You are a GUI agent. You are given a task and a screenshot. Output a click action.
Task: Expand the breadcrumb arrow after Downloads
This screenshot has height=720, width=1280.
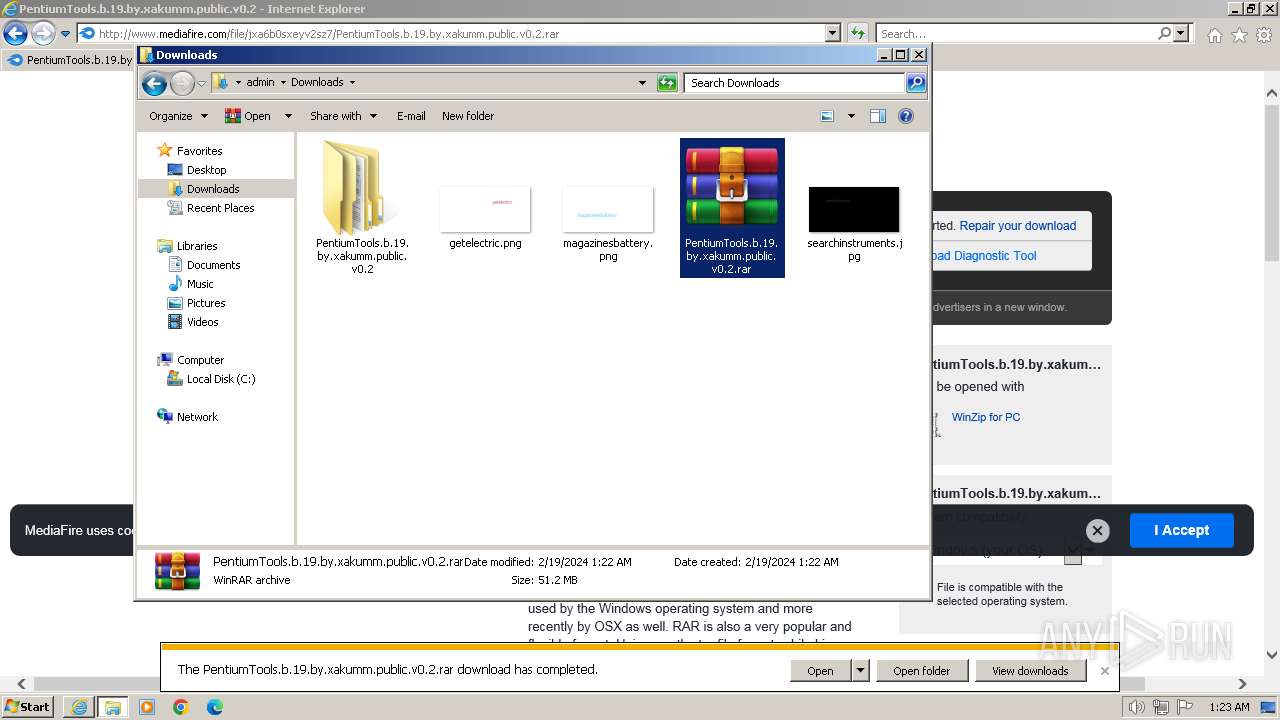pos(352,83)
